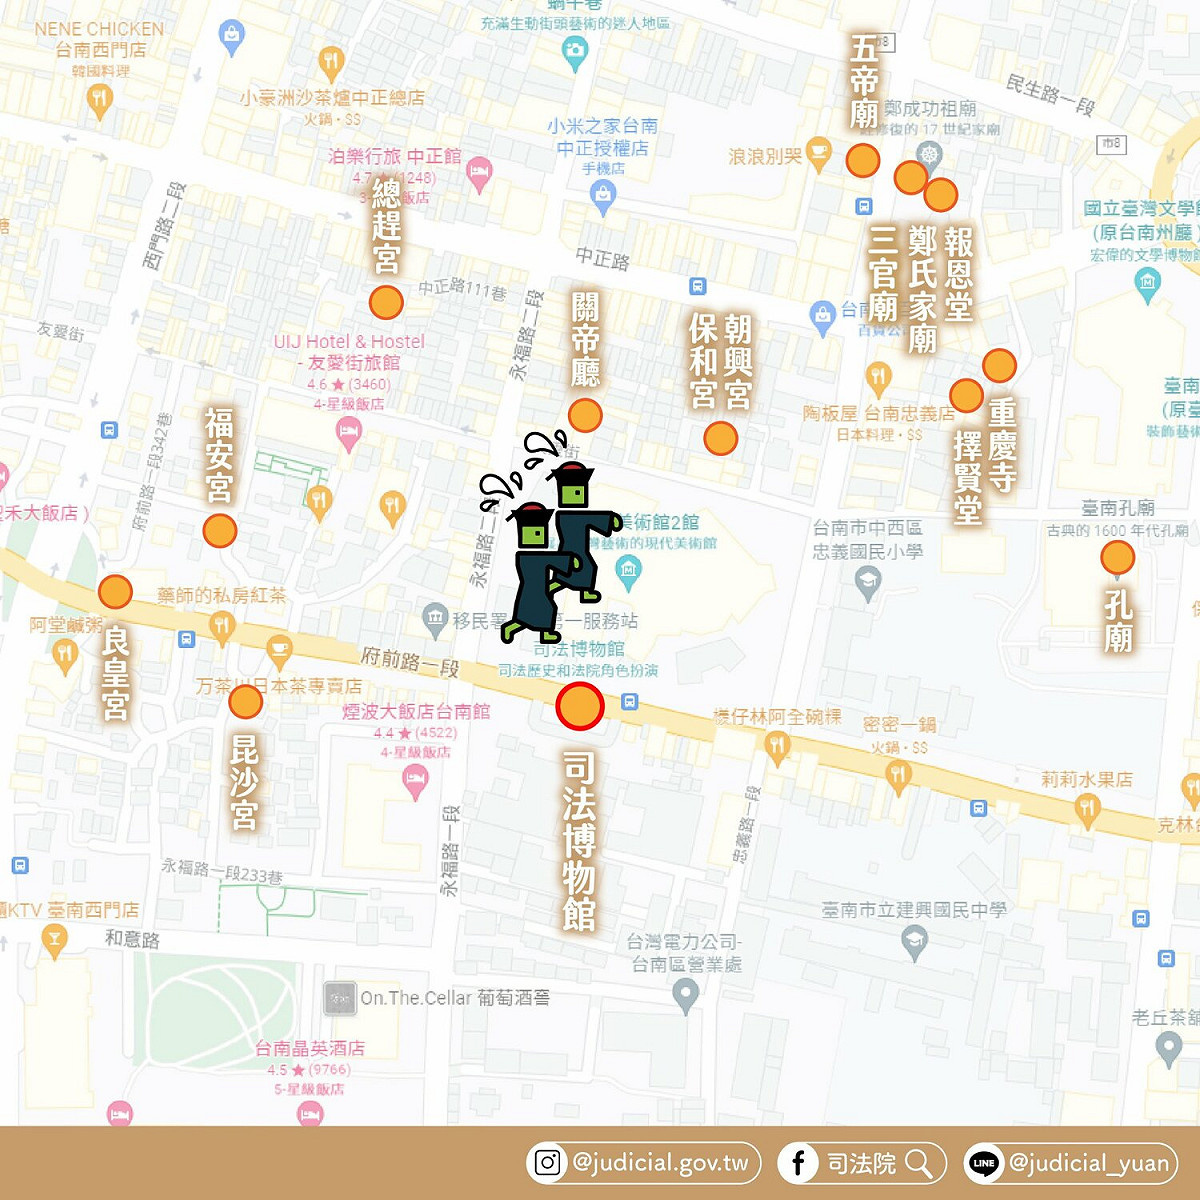Click the 矮仔林阿全碗粿 restaurant pin
The width and height of the screenshot is (1200, 1200).
(x=777, y=747)
